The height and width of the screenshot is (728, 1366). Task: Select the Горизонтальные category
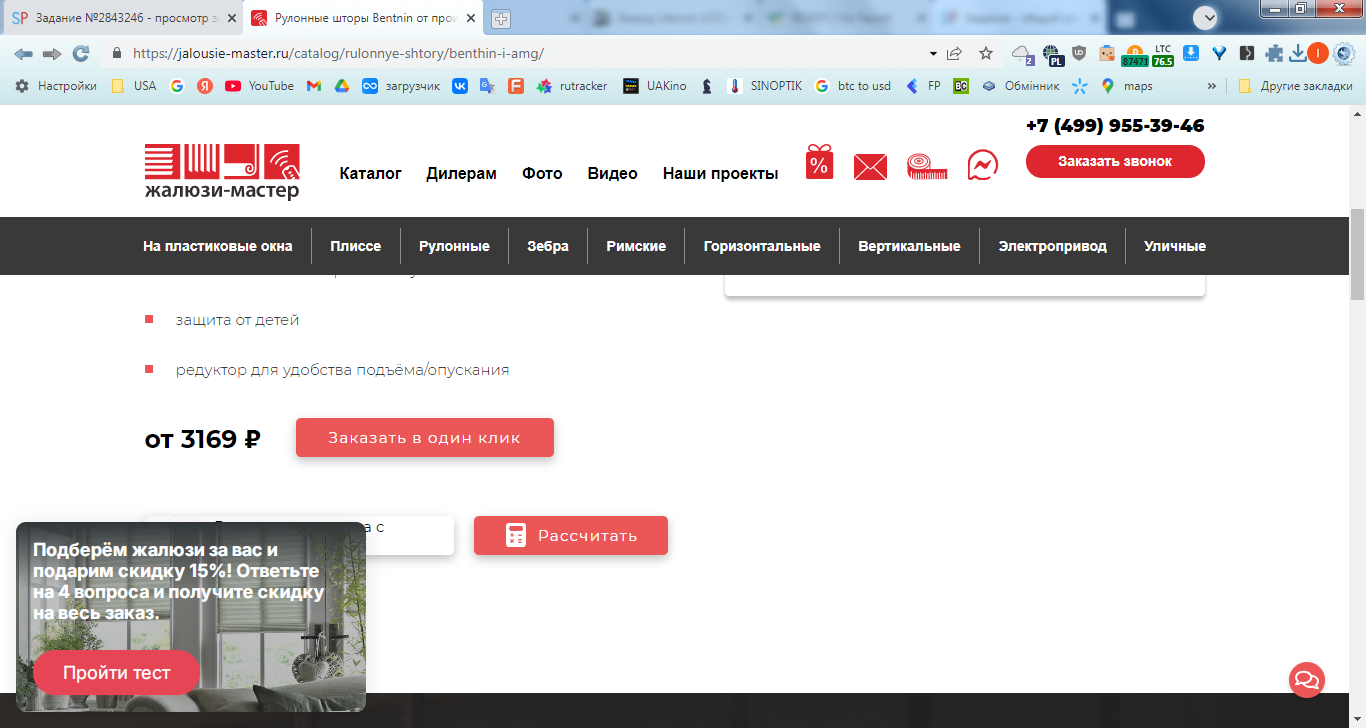[762, 246]
